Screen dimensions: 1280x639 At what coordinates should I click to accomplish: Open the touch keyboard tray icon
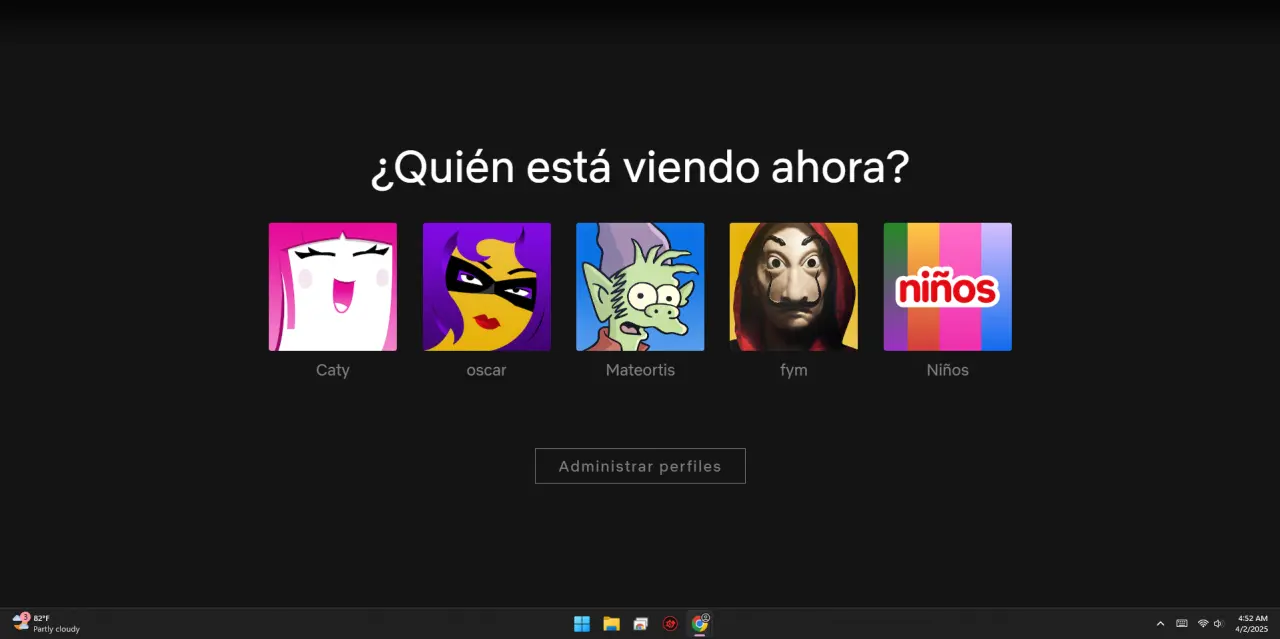click(1182, 624)
